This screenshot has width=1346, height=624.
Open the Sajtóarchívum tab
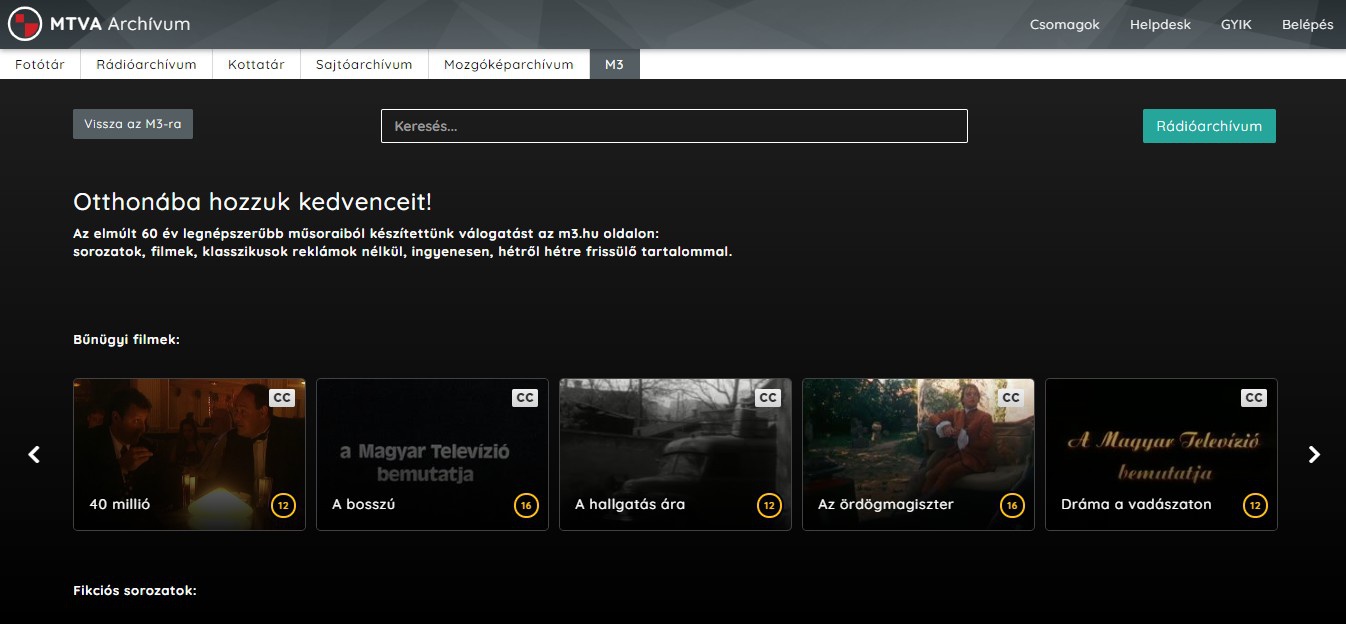pos(364,64)
